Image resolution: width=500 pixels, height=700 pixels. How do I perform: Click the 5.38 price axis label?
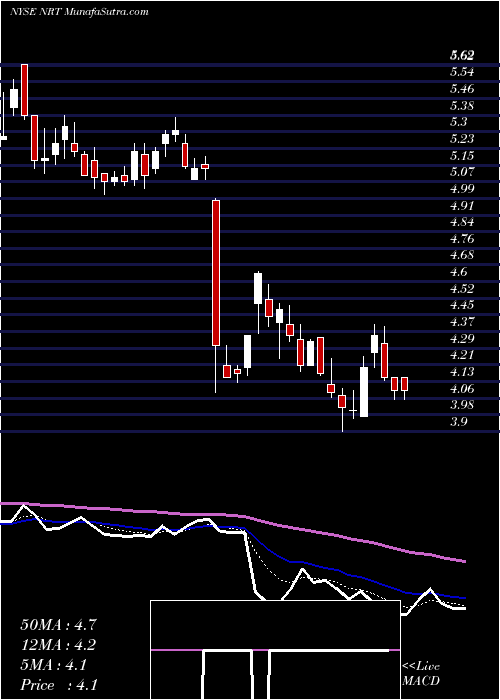pos(462,106)
